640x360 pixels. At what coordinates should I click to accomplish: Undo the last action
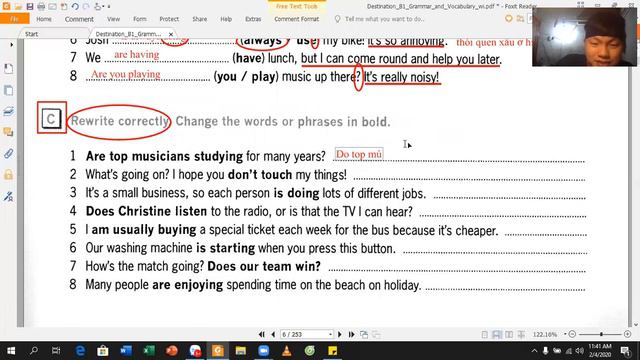[75, 7]
